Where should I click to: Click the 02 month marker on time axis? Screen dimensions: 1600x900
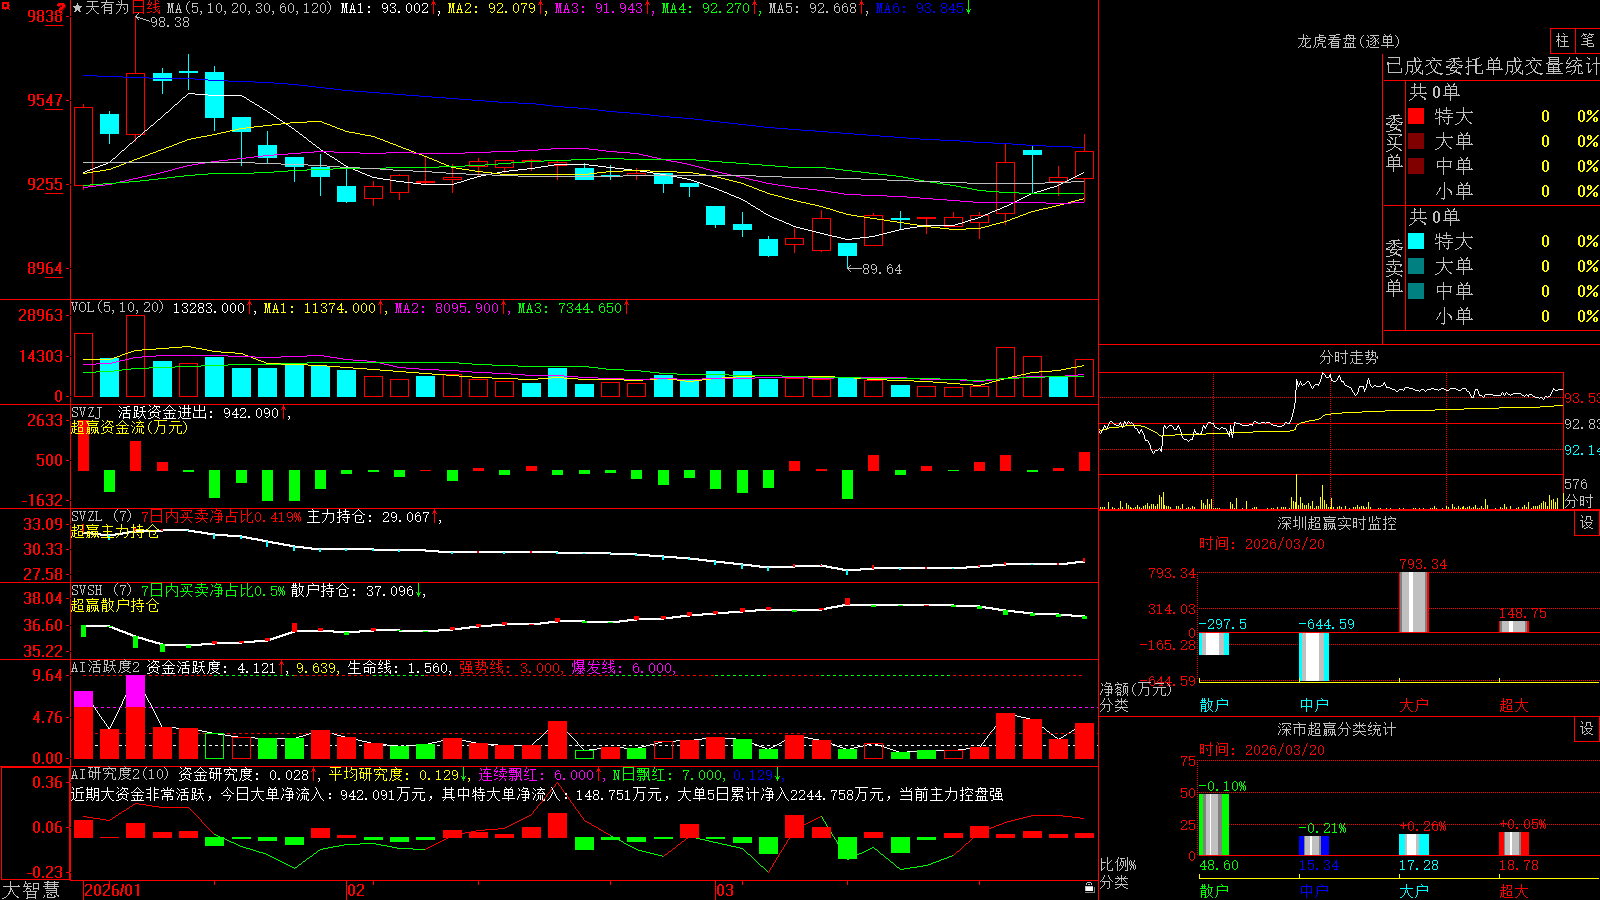(x=356, y=890)
